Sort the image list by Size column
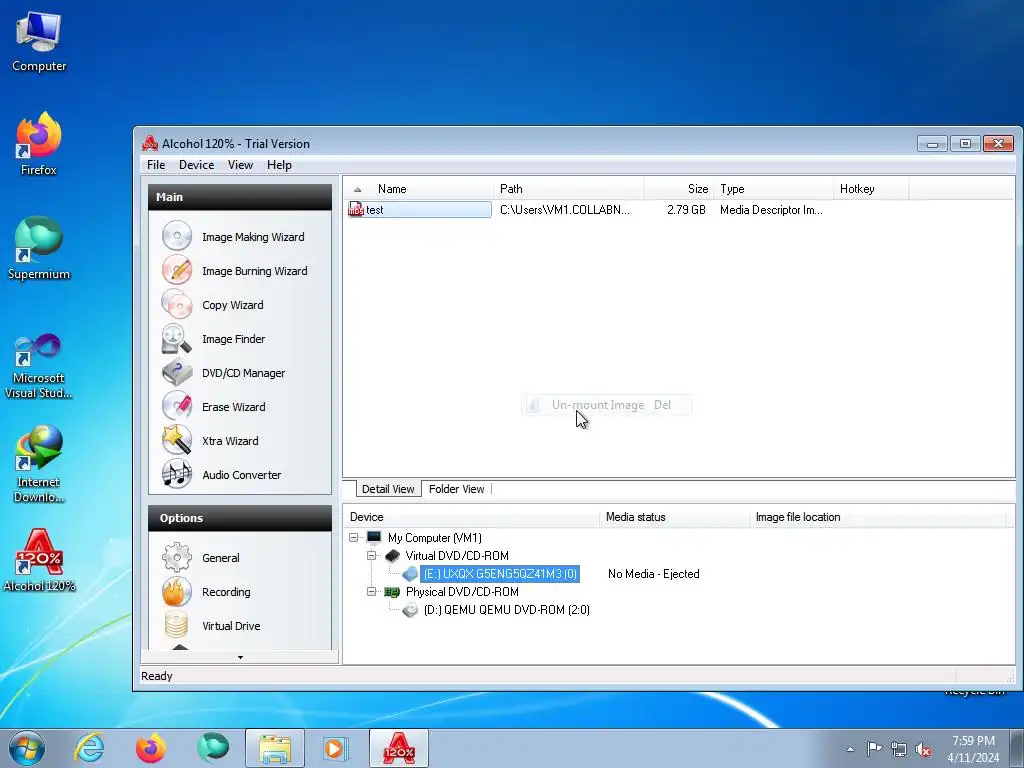Screen dimensions: 1024x768 679,189
